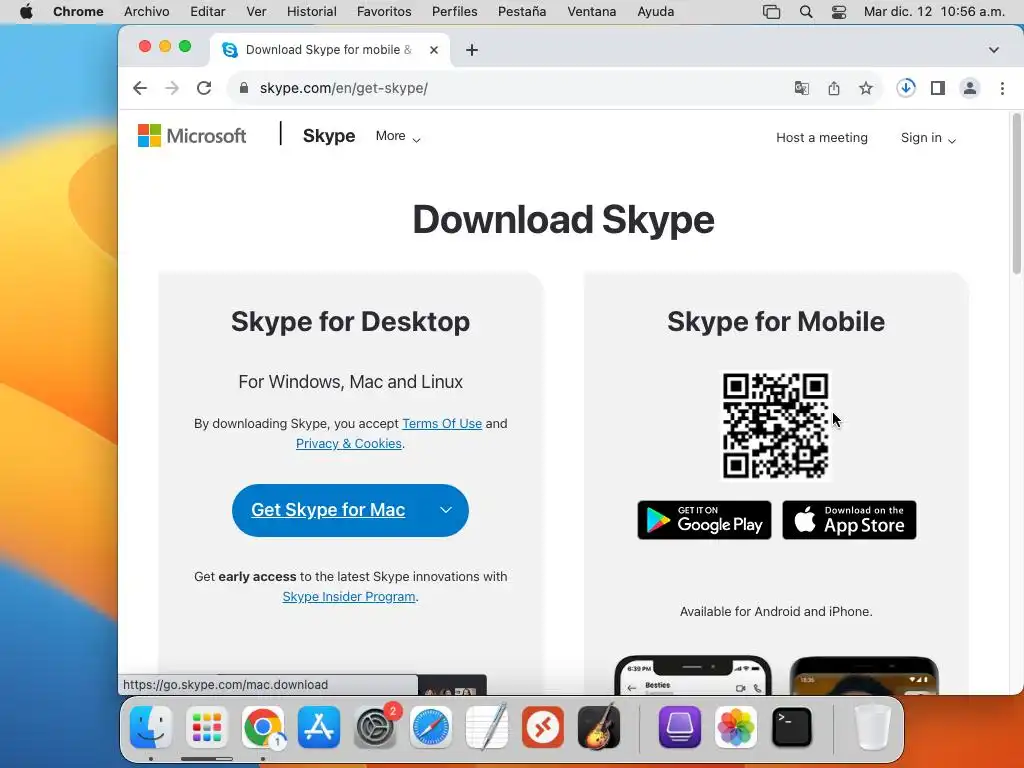Click the Skype brand link in header
The width and height of the screenshot is (1024, 768).
pos(329,136)
